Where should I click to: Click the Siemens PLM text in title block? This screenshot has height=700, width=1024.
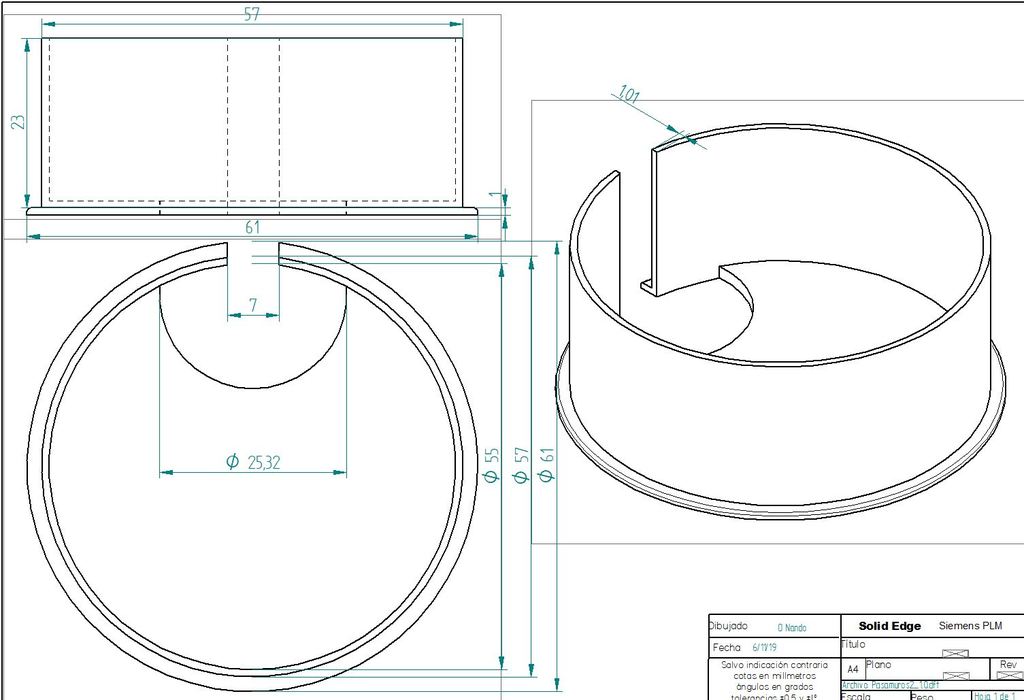[970, 626]
